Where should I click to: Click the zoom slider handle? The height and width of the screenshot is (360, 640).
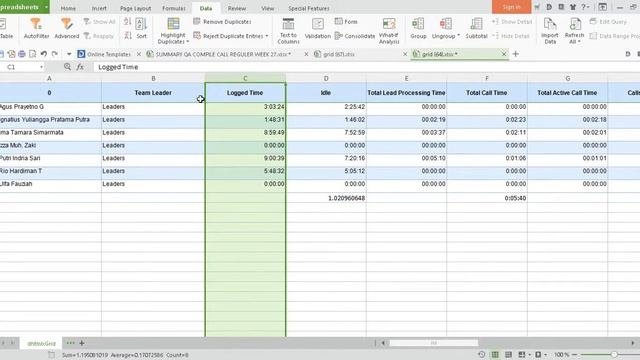click(614, 355)
